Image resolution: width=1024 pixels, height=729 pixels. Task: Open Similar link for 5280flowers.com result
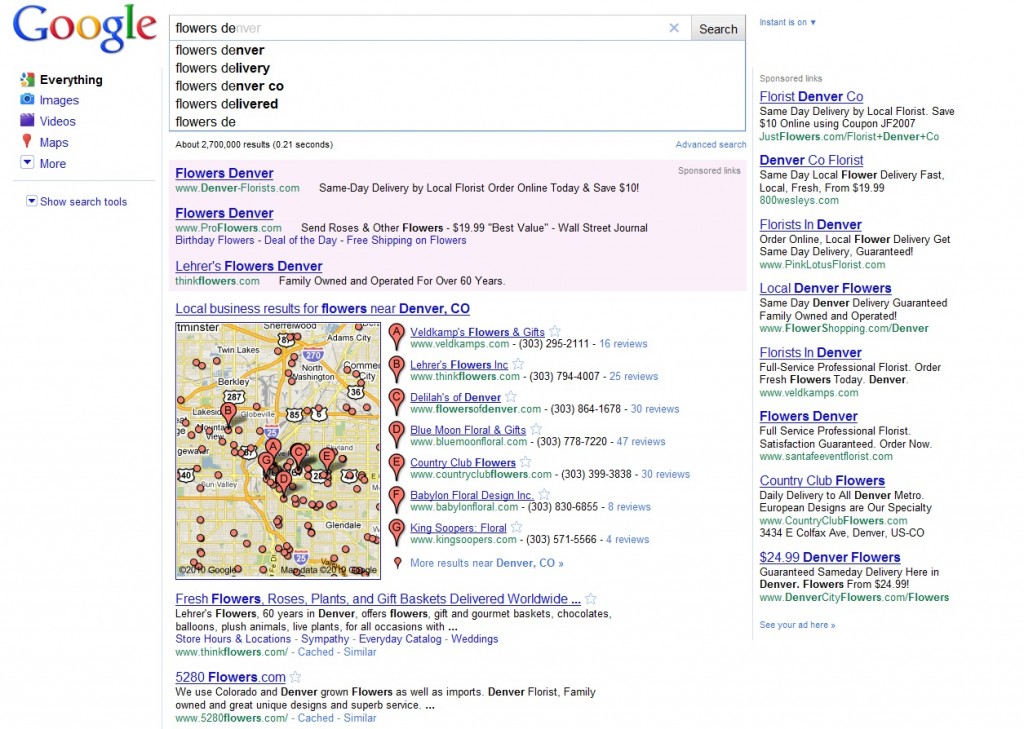click(360, 718)
